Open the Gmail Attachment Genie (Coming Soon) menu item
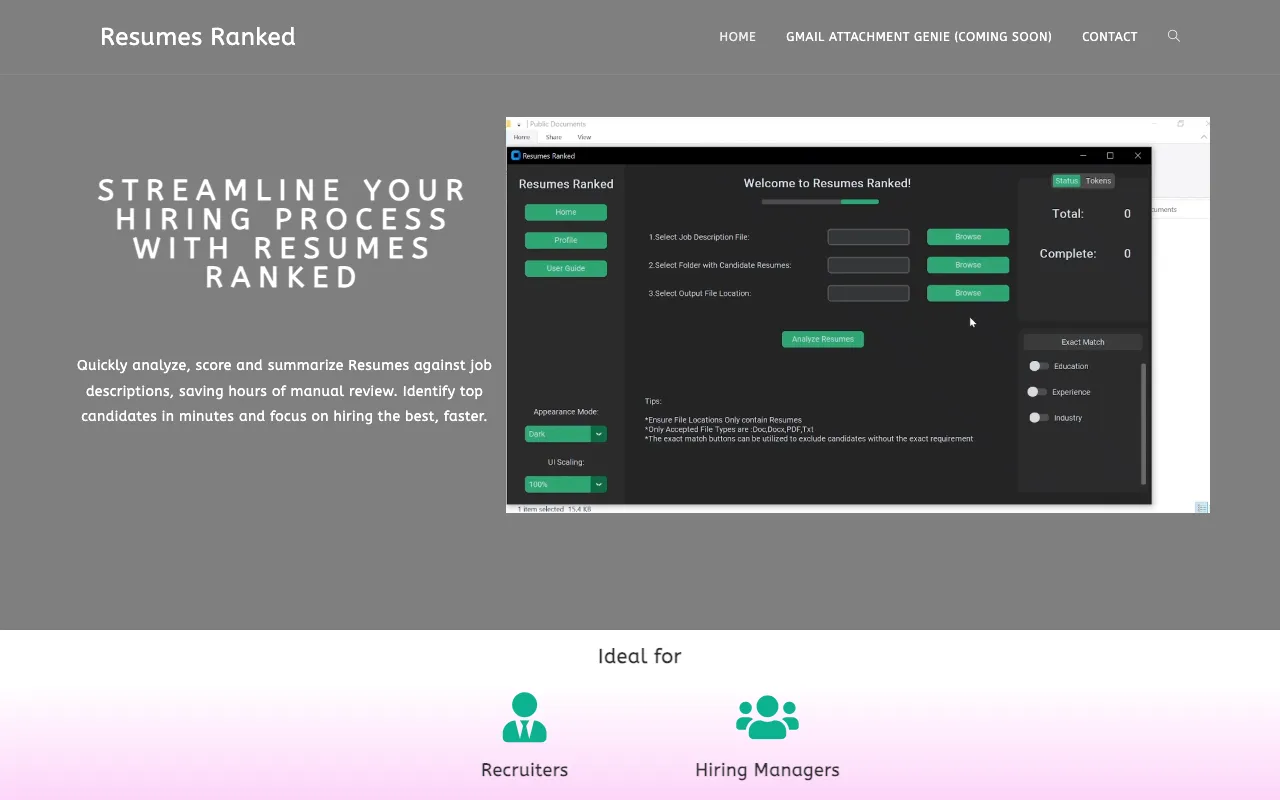 919,37
